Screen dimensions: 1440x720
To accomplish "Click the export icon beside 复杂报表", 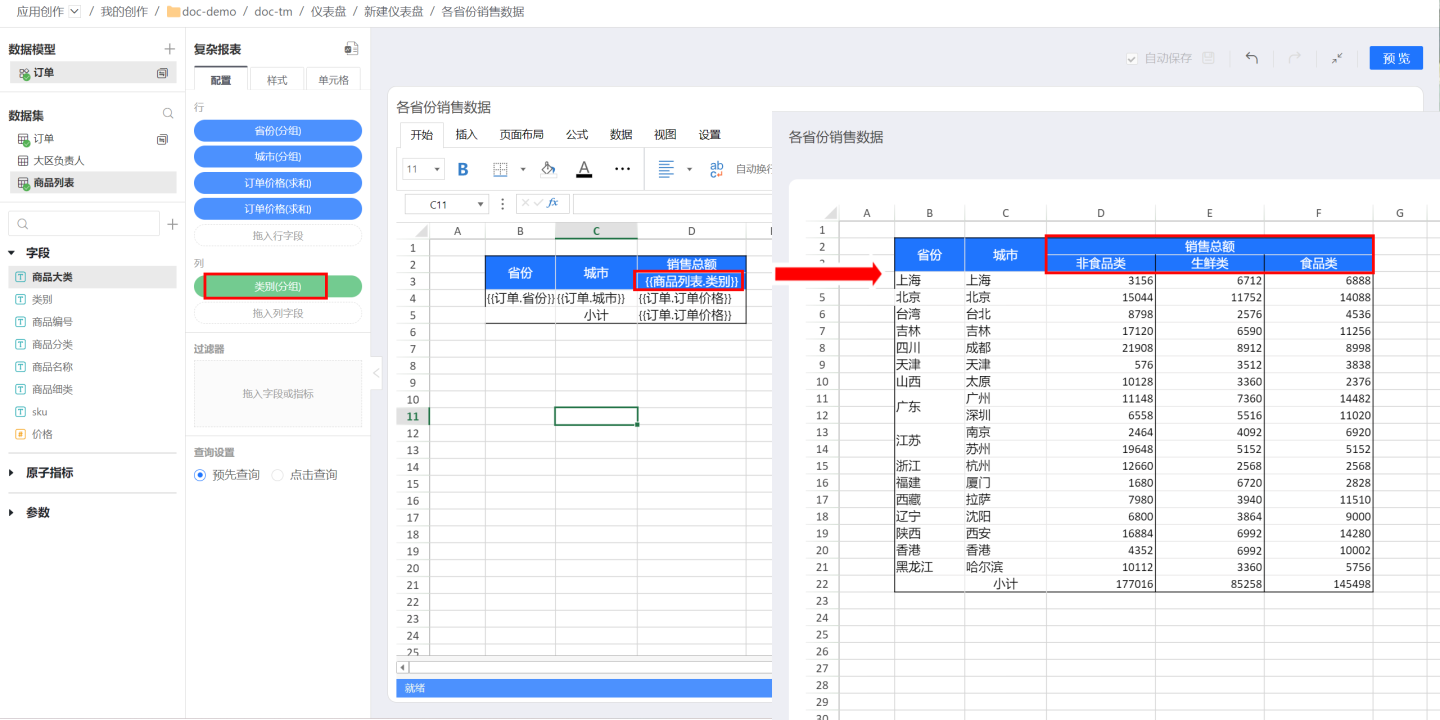I will [351, 49].
